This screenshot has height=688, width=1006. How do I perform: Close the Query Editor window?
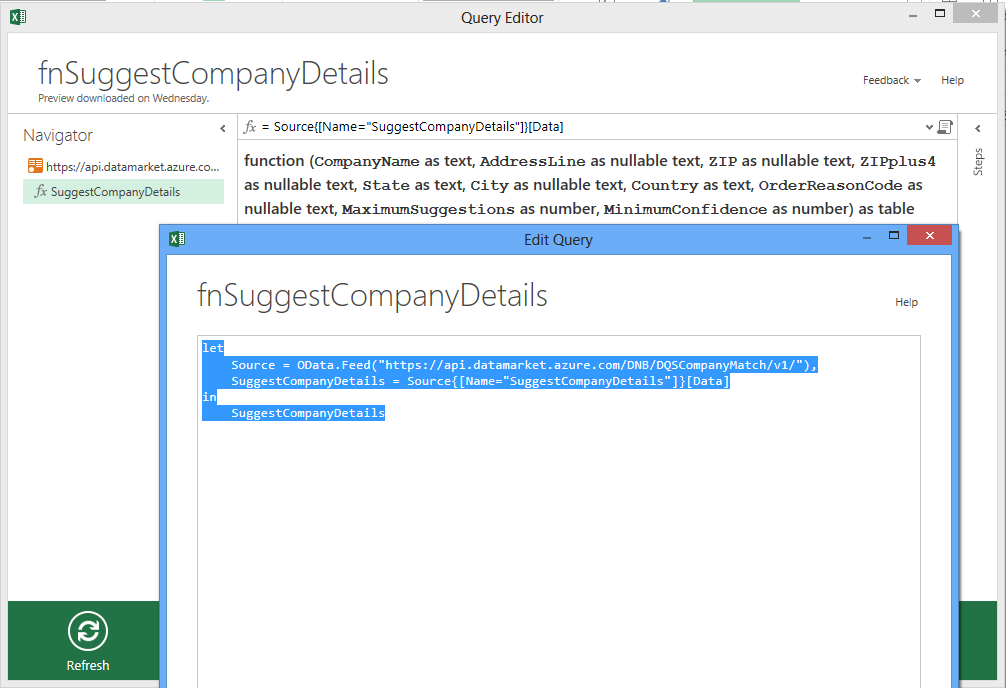[975, 13]
